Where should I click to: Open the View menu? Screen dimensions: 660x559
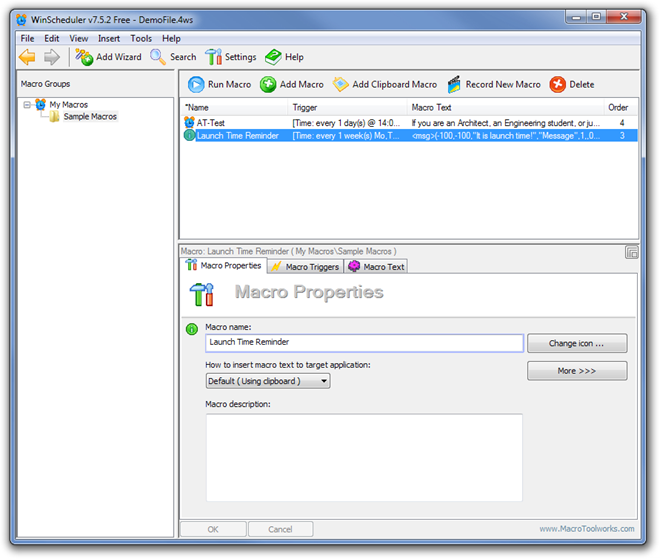click(x=79, y=38)
